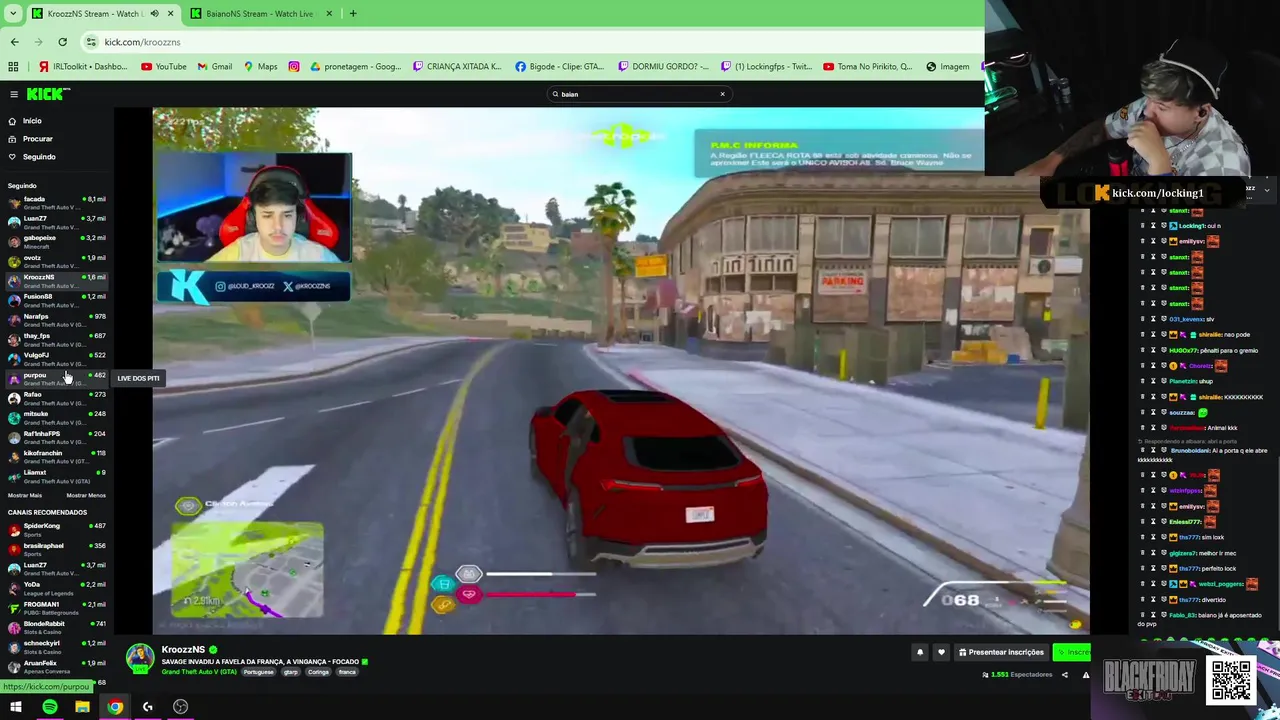The width and height of the screenshot is (1280, 720).
Task: Click the Kick logo
Action: pyautogui.click(x=48, y=94)
